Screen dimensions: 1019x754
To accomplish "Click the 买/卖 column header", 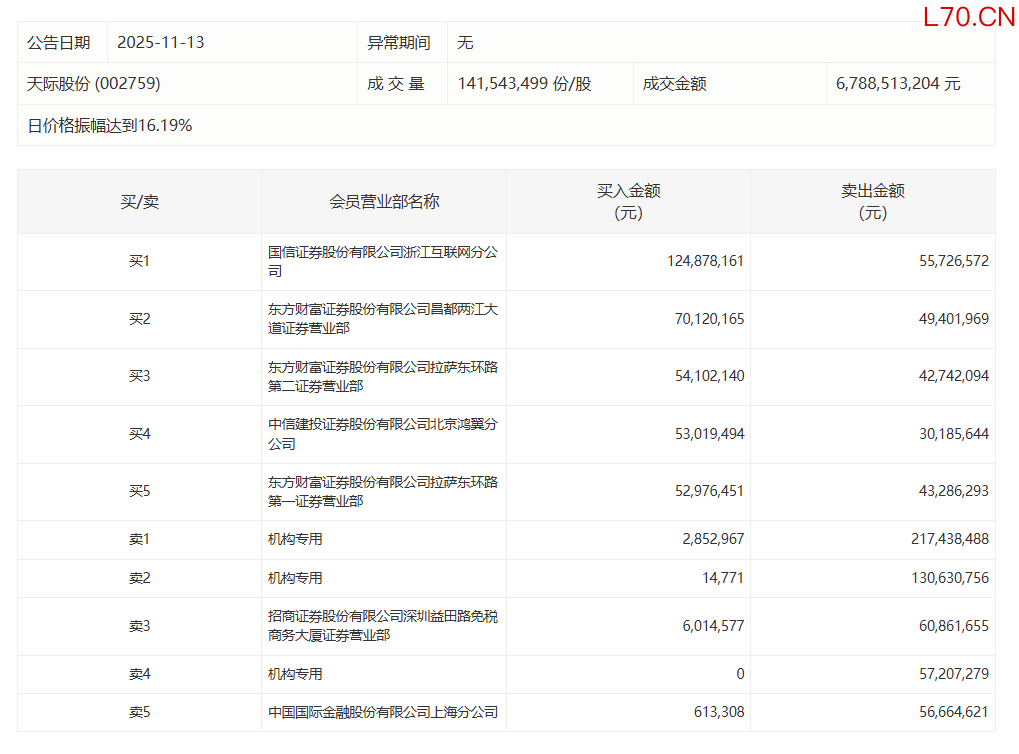I will point(139,202).
